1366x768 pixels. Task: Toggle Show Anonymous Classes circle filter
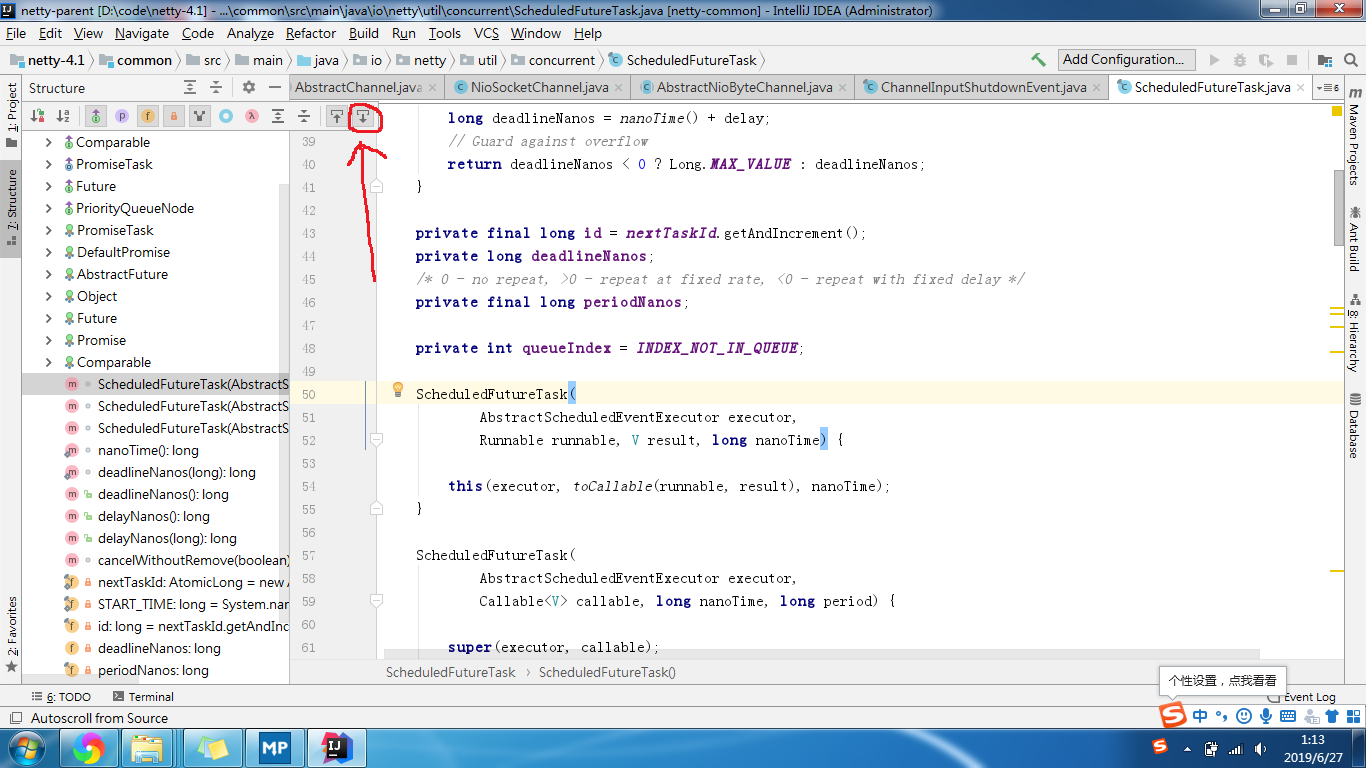click(x=226, y=116)
